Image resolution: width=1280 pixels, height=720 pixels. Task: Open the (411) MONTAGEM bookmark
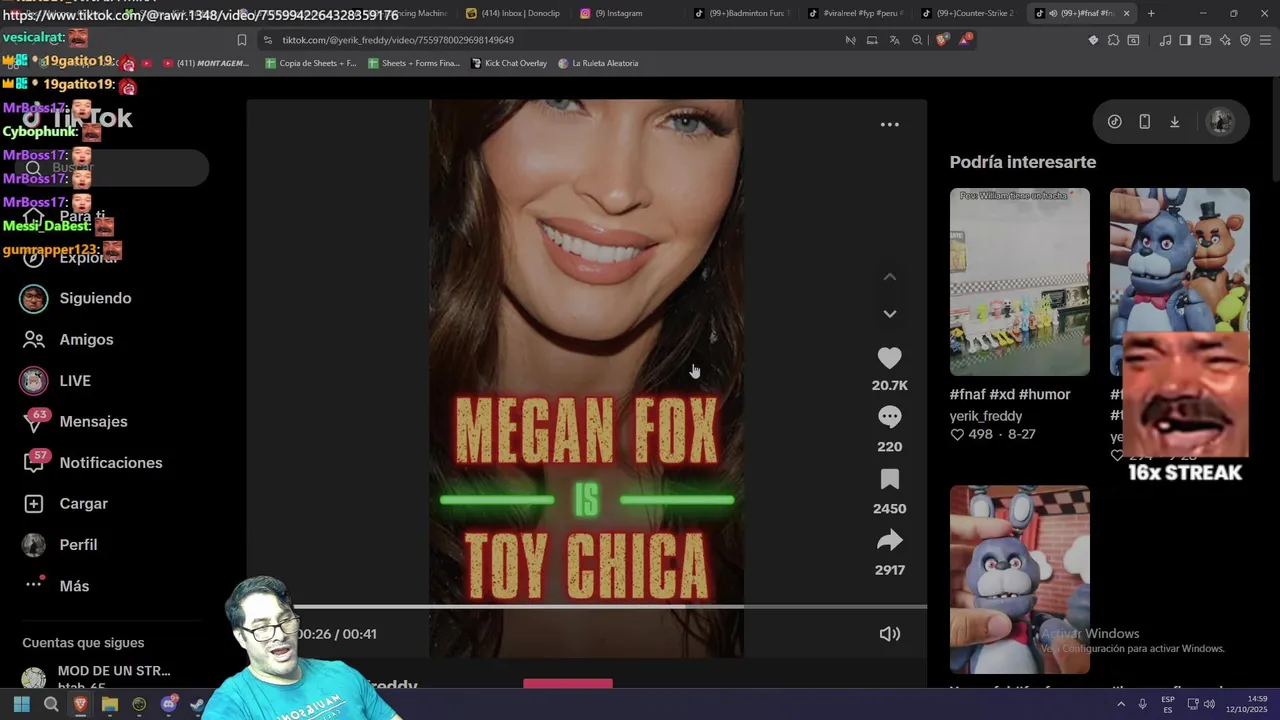pyautogui.click(x=205, y=63)
